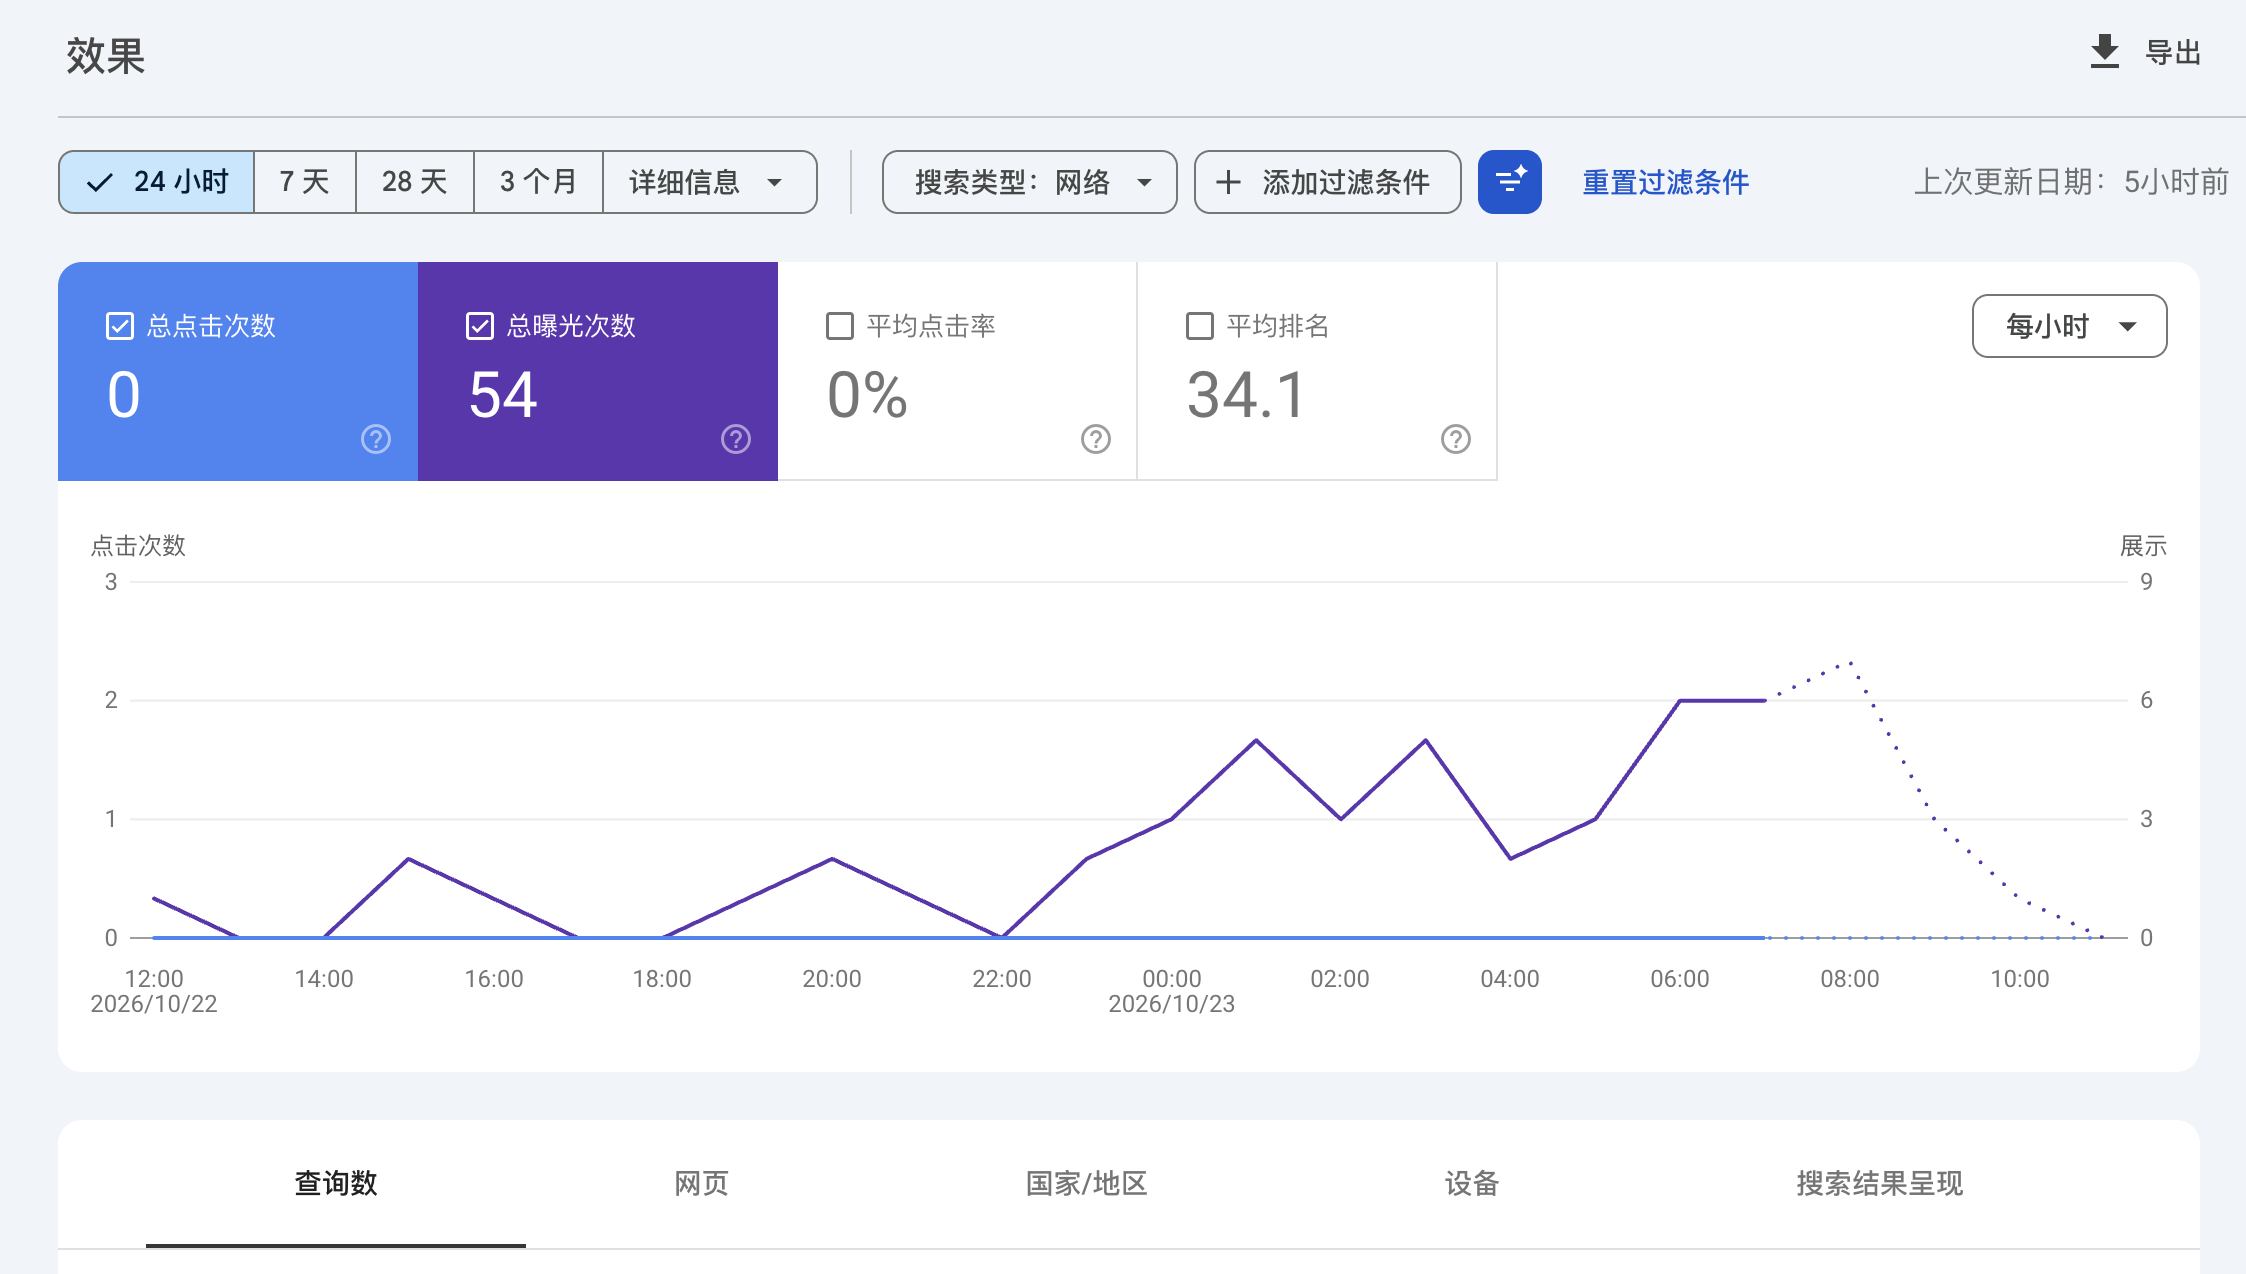Screen dimensions: 2246x1274
Task: Click the 上次更新日期：5小时前 text
Action: [x=2071, y=182]
